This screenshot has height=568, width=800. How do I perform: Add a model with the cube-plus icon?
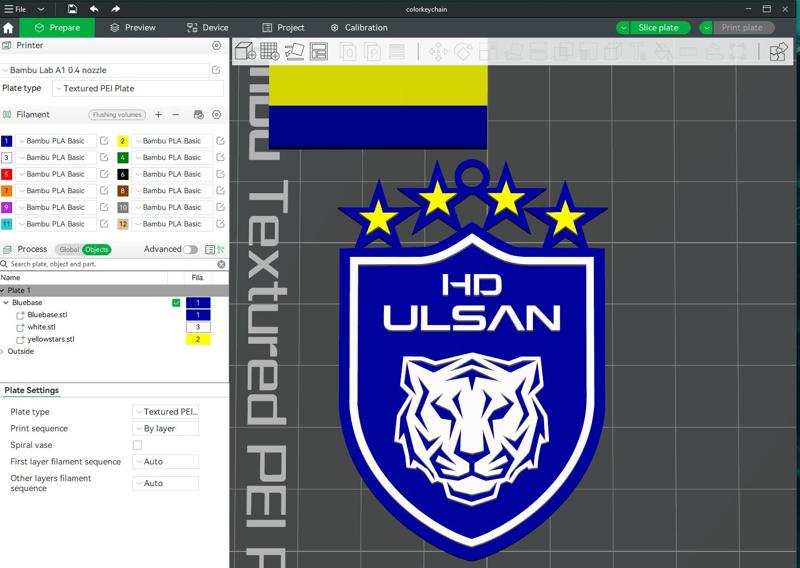click(245, 51)
